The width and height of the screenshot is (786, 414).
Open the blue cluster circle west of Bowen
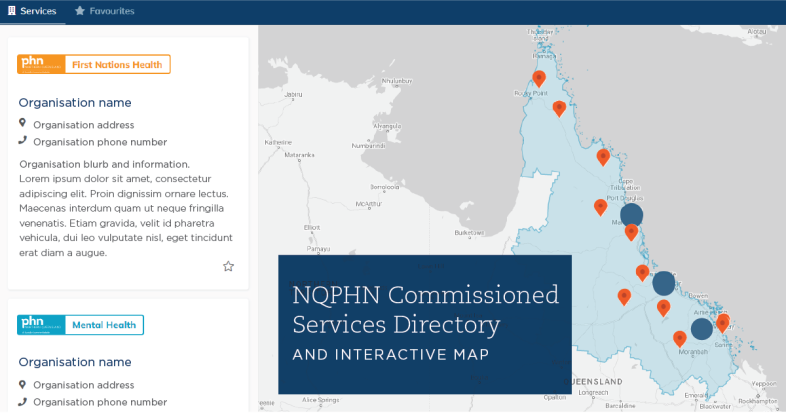(x=664, y=284)
